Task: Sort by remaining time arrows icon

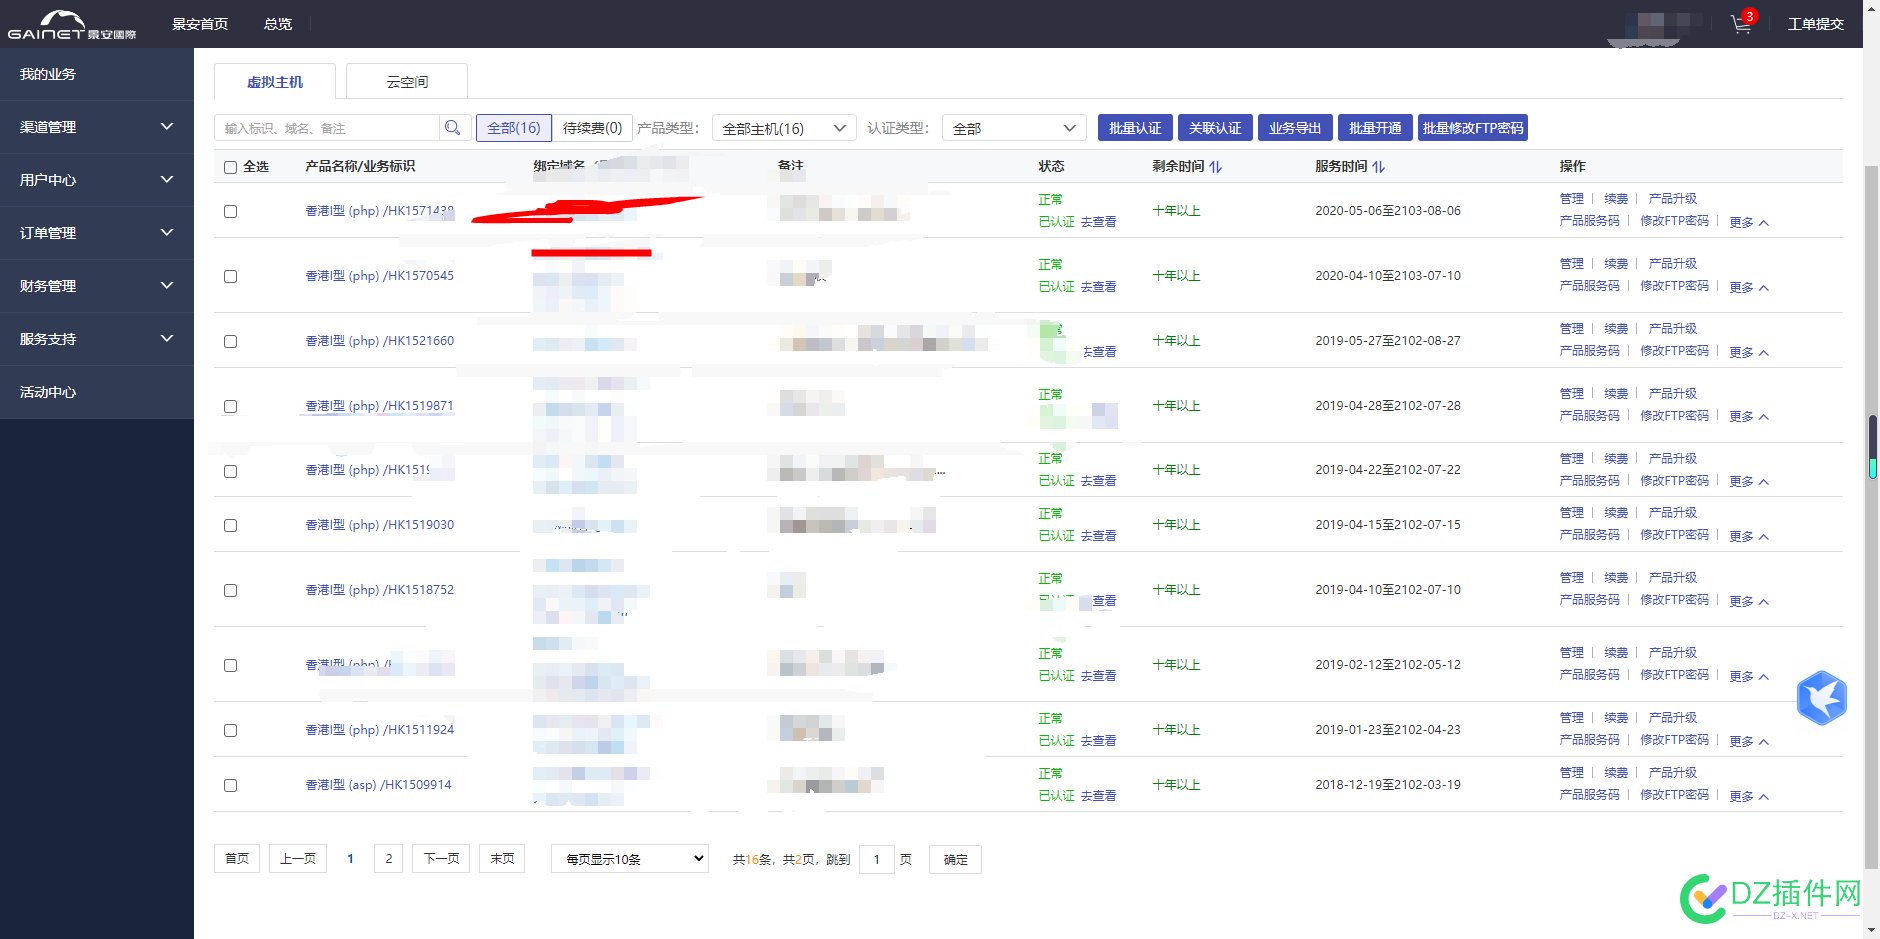Action: pos(1215,167)
